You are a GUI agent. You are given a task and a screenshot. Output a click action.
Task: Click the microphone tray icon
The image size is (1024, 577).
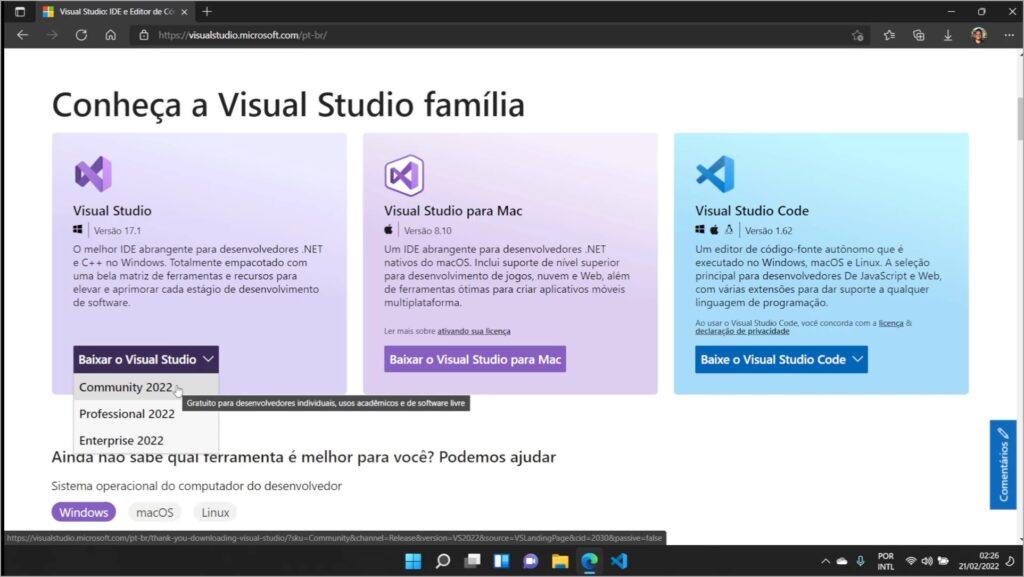[861, 561]
